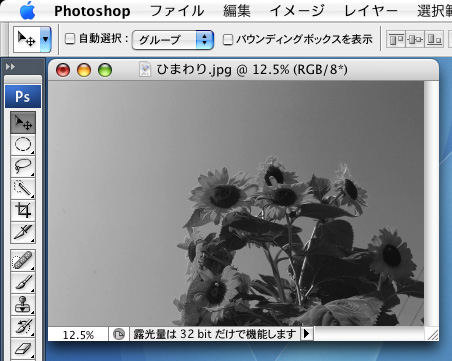Open the Apple menu
Screen dimensions: 452x361
click(27, 11)
